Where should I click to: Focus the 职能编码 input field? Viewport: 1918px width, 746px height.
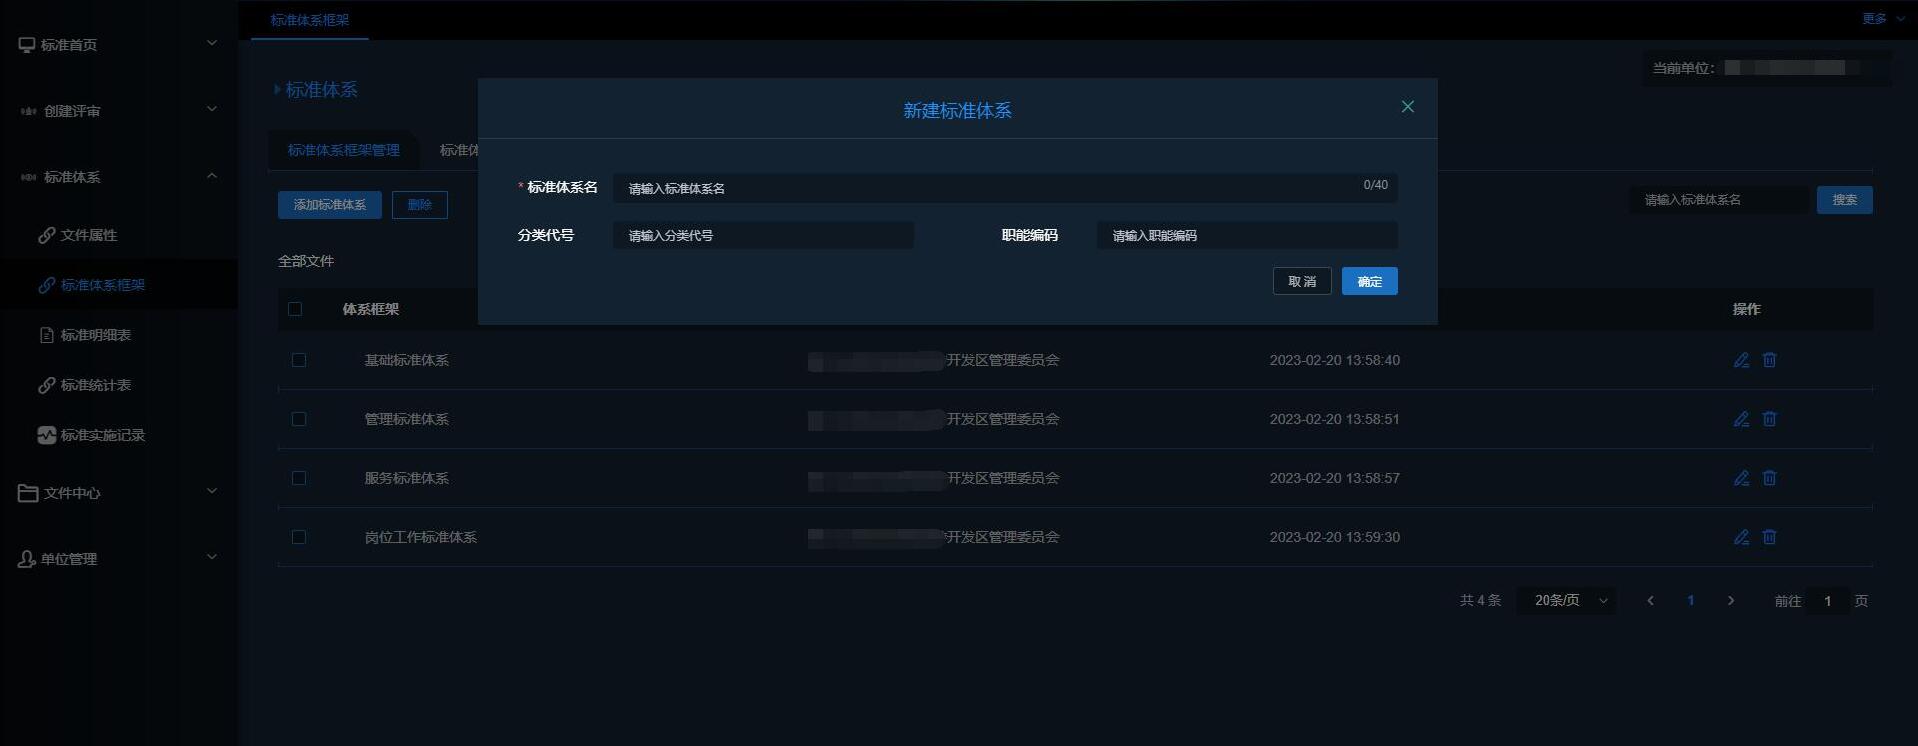(1247, 235)
